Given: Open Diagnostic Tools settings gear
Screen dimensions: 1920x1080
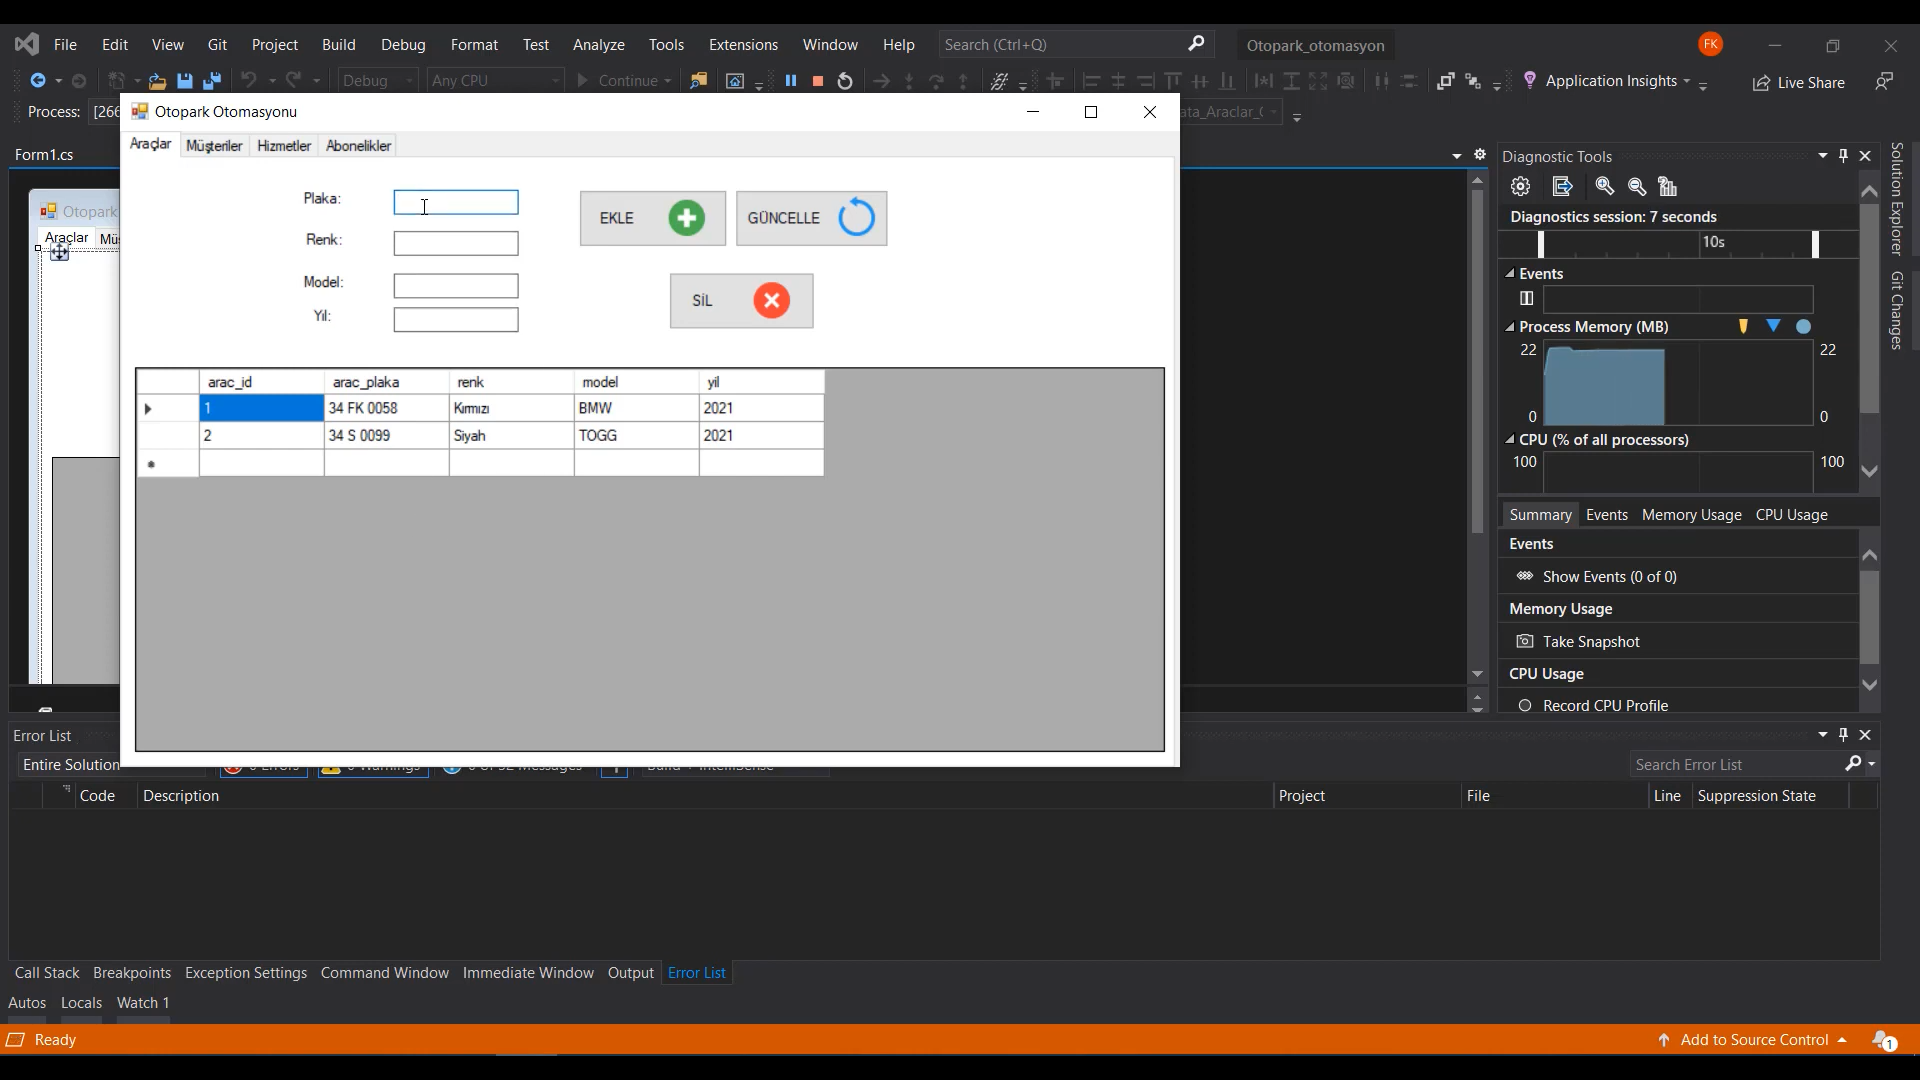Looking at the screenshot, I should [1521, 187].
